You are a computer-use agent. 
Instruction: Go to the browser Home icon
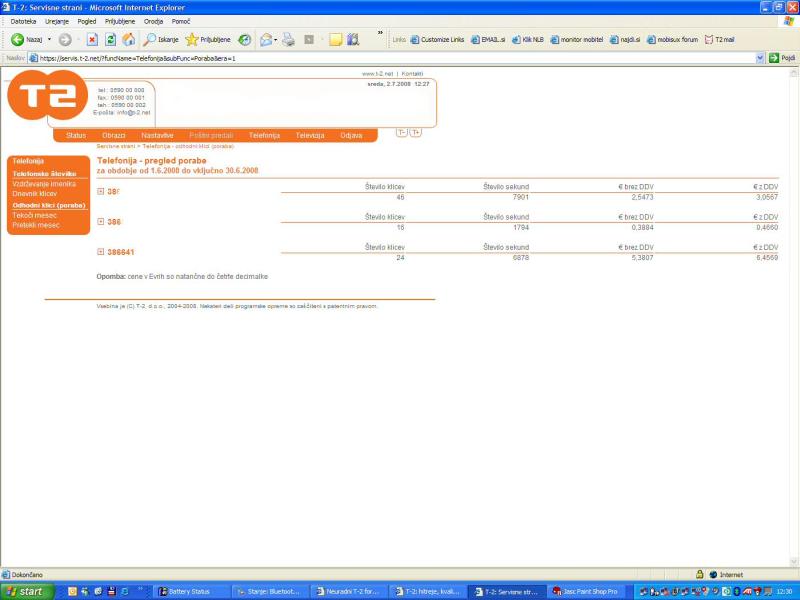click(129, 40)
